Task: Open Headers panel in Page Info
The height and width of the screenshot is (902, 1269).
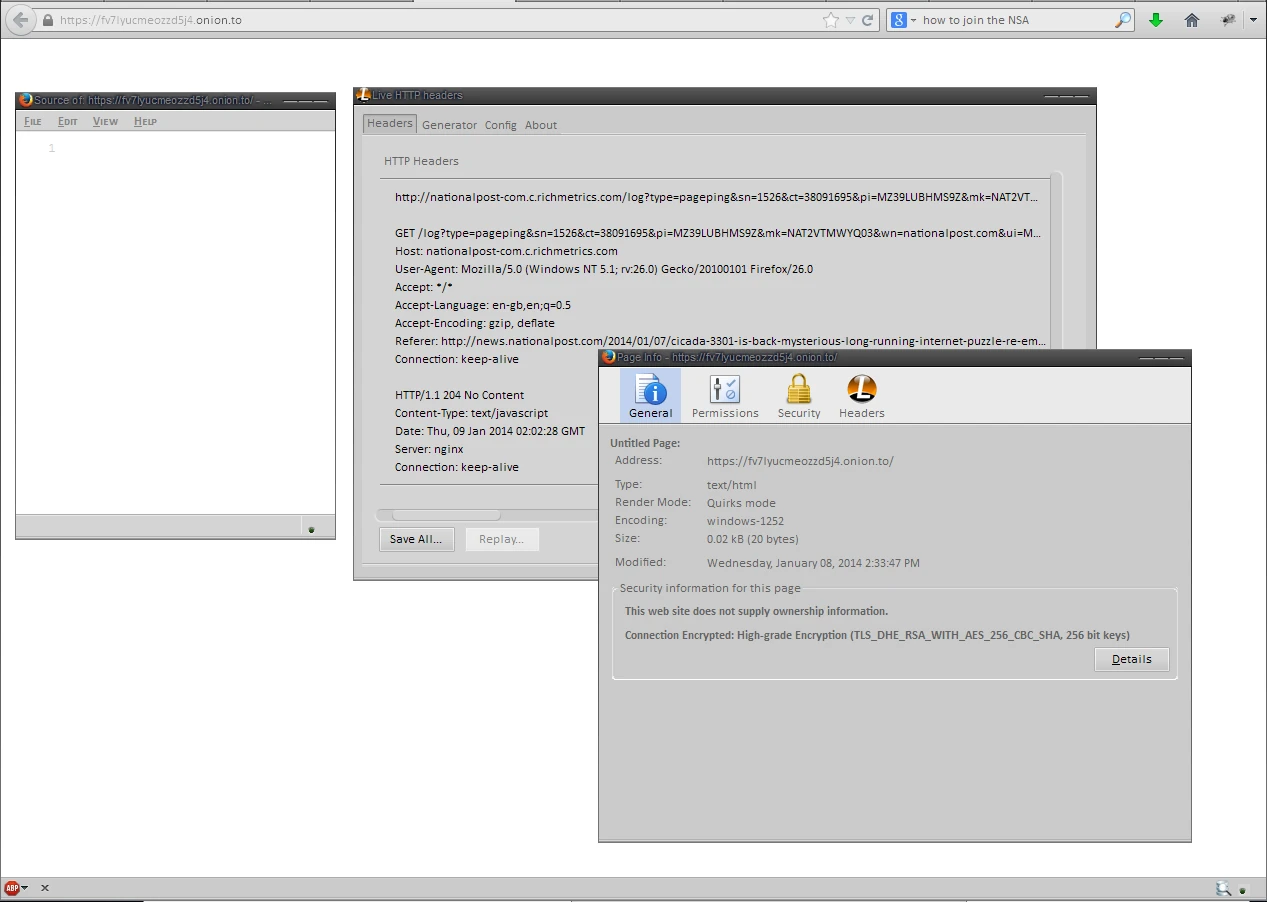Action: click(x=862, y=395)
